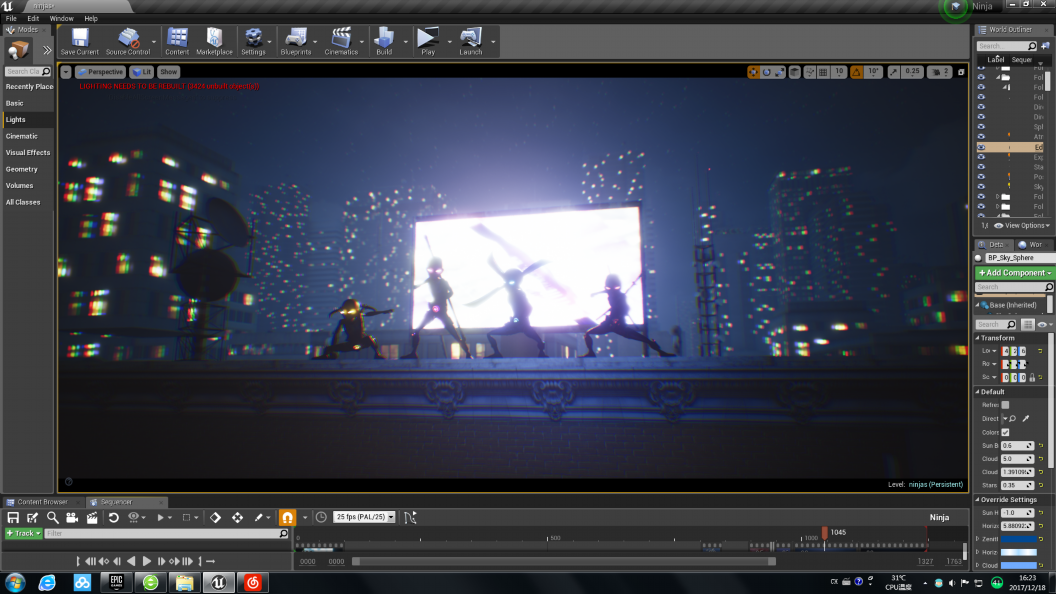Image resolution: width=1056 pixels, height=594 pixels.
Task: Open the Perspective view dropdown
Action: pyautogui.click(x=100, y=72)
